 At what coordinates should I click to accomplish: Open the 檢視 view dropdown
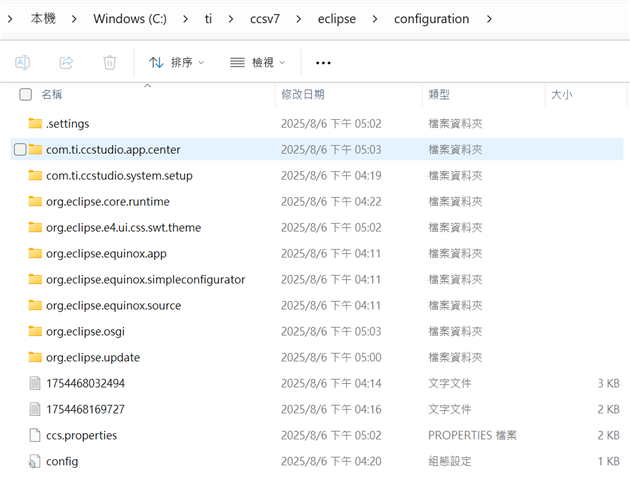258,62
